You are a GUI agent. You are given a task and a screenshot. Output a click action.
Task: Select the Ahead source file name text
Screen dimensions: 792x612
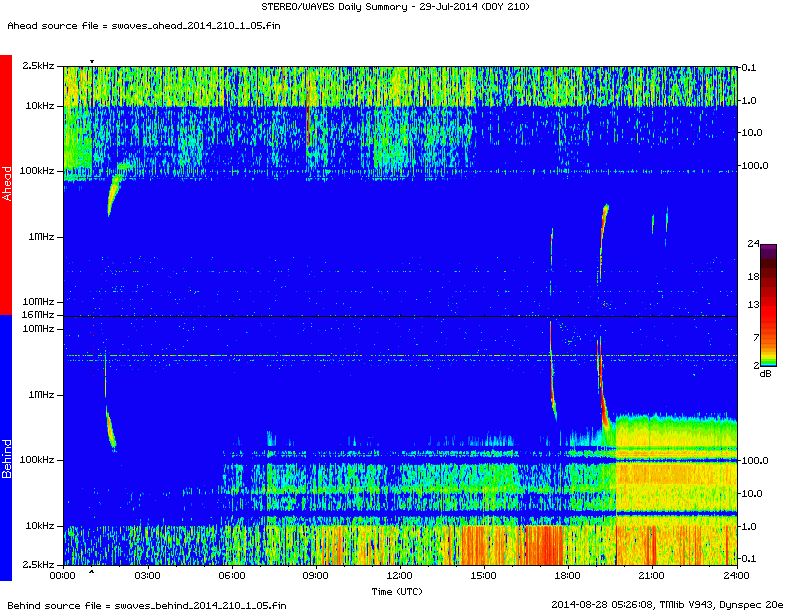tap(144, 25)
